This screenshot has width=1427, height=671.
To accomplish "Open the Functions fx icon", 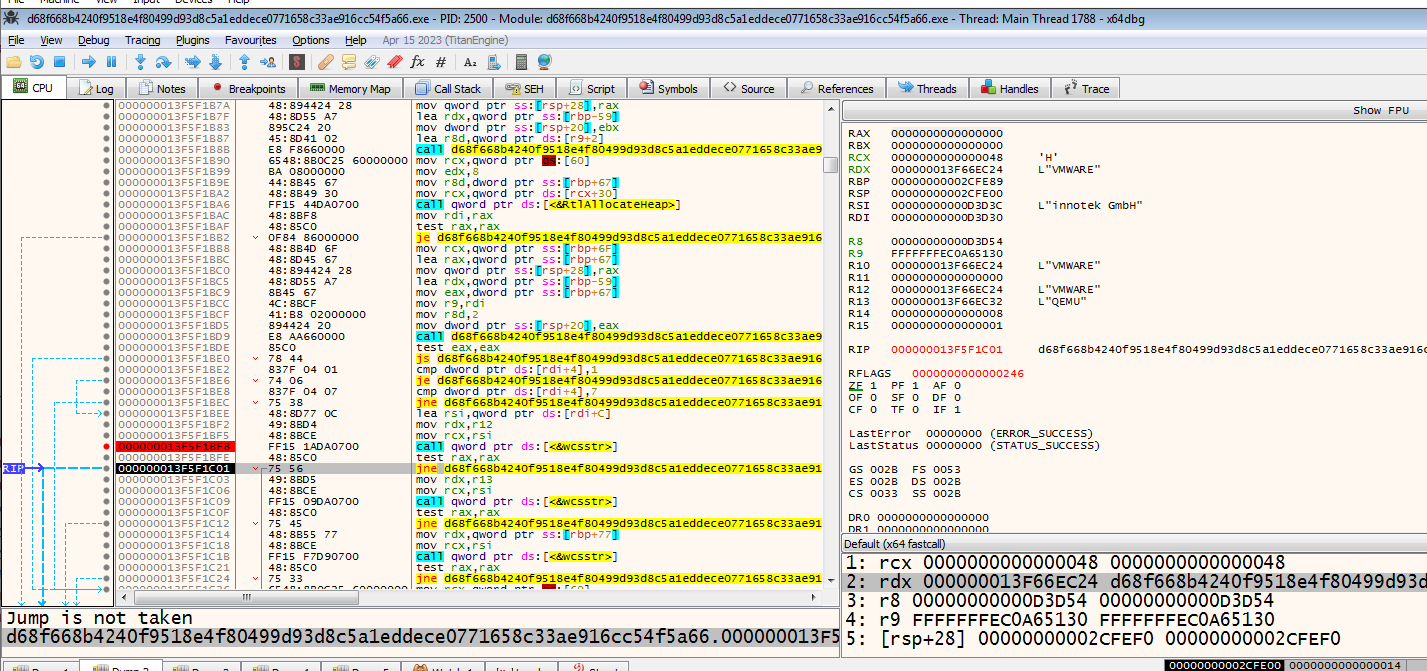I will [x=417, y=62].
